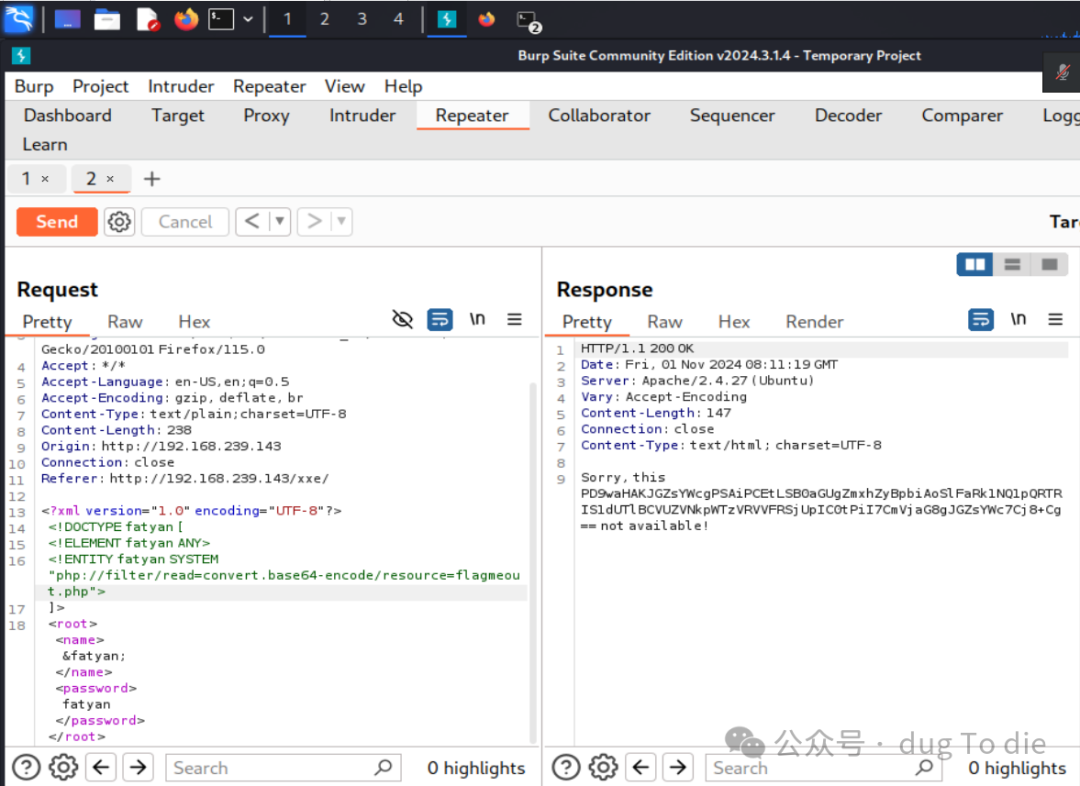This screenshot has height=786, width=1080.
Task: Launch Firefox from the taskbar launcher
Action: tap(186, 19)
